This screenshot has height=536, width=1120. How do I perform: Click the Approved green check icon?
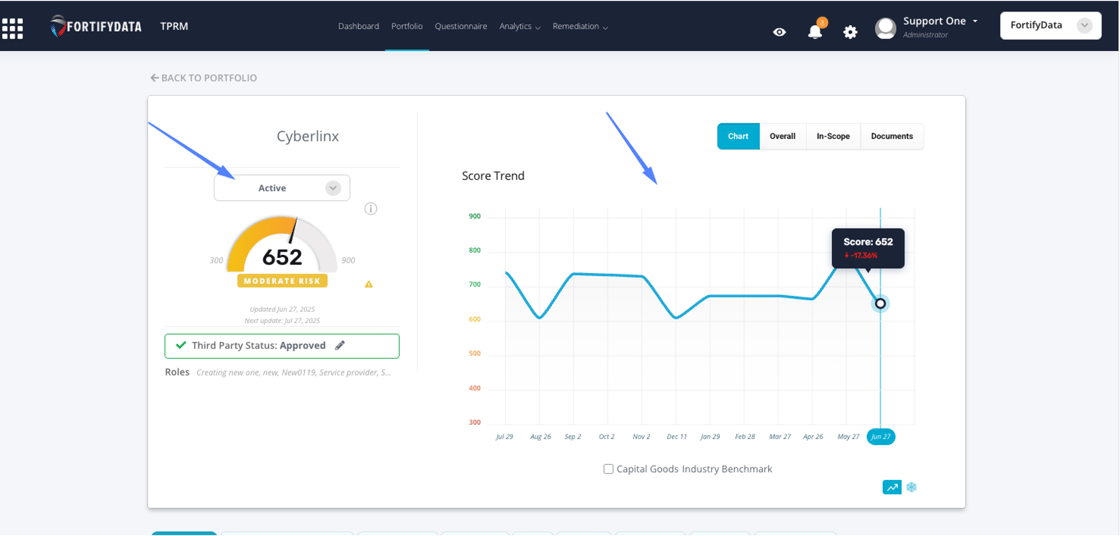coord(181,345)
